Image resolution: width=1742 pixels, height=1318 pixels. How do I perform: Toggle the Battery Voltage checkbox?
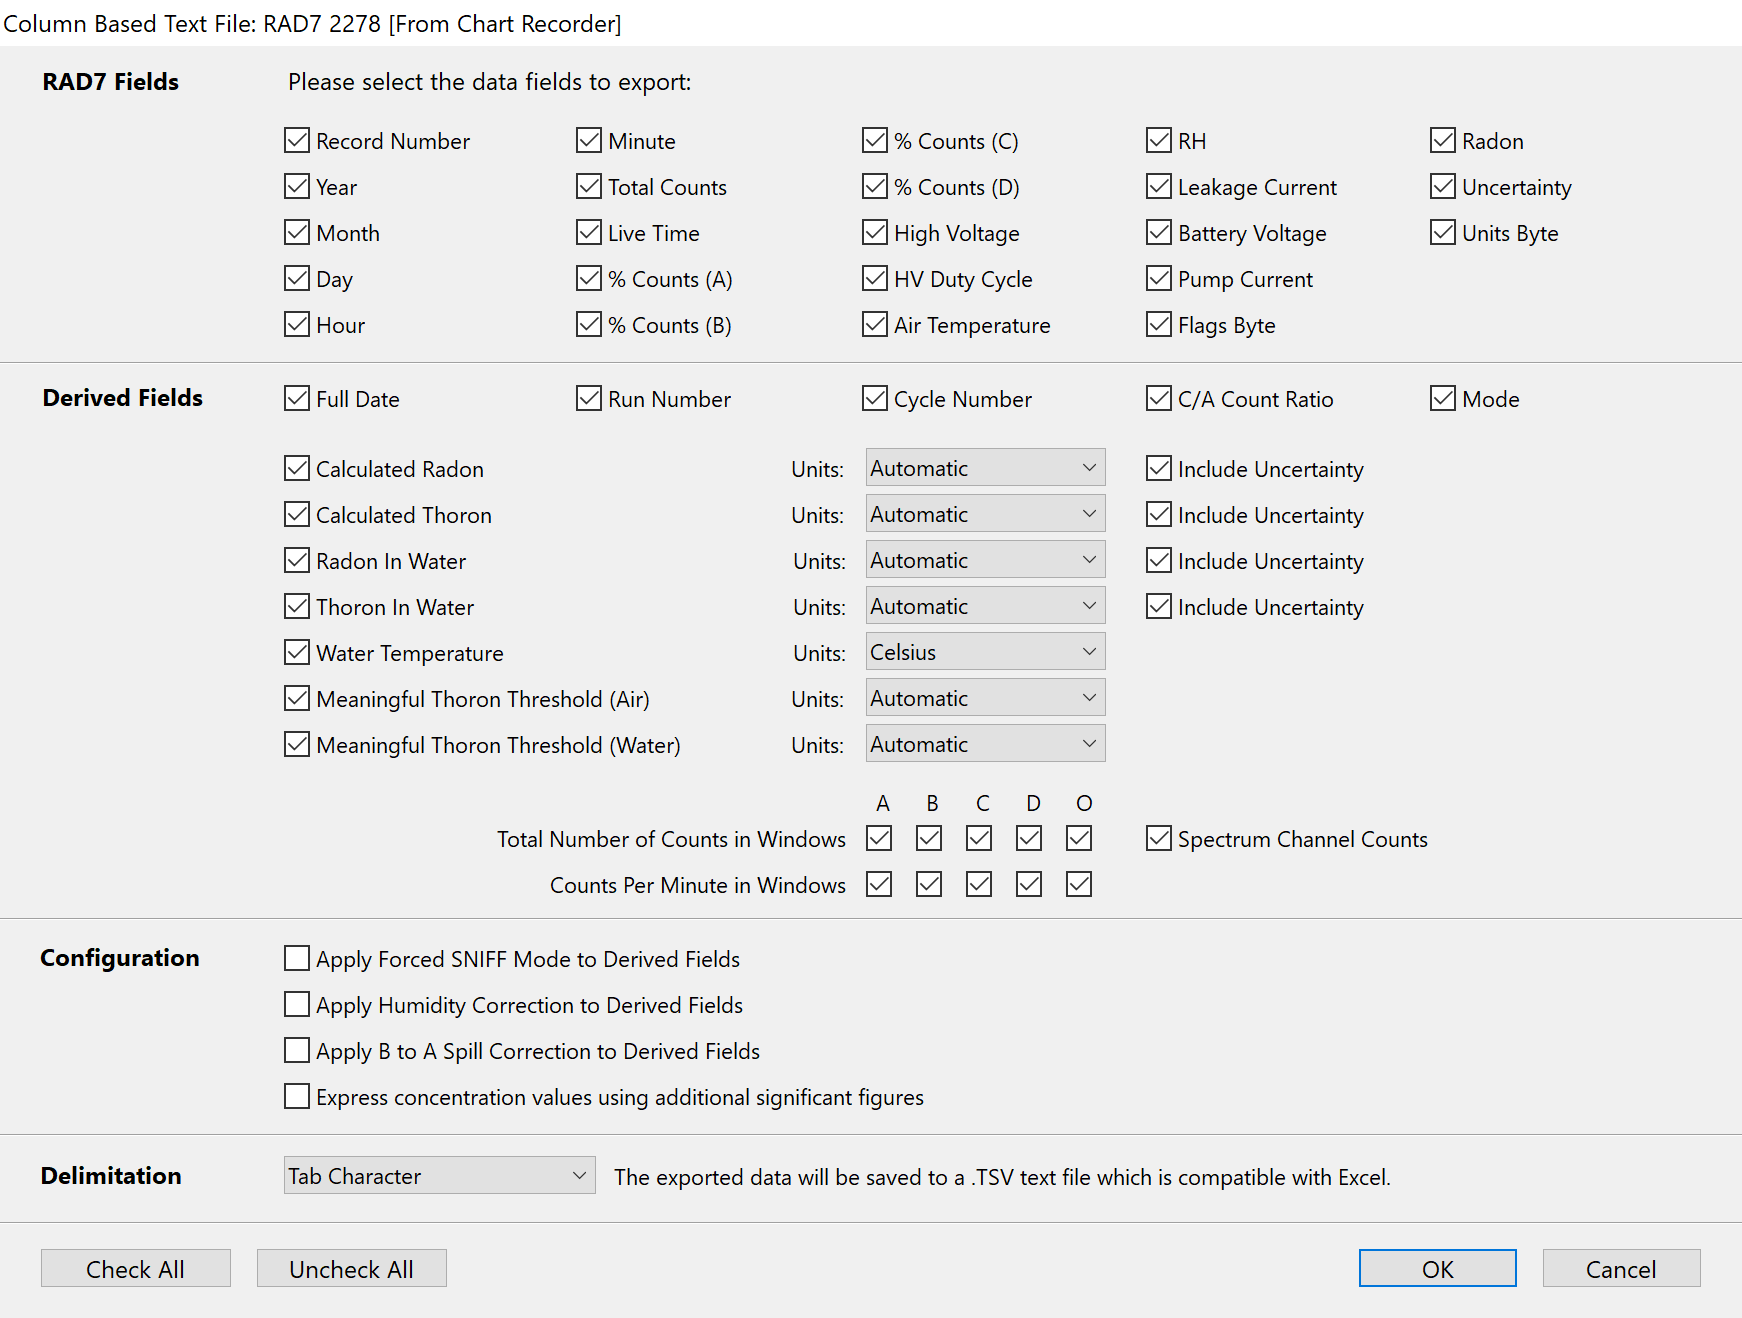click(1159, 233)
